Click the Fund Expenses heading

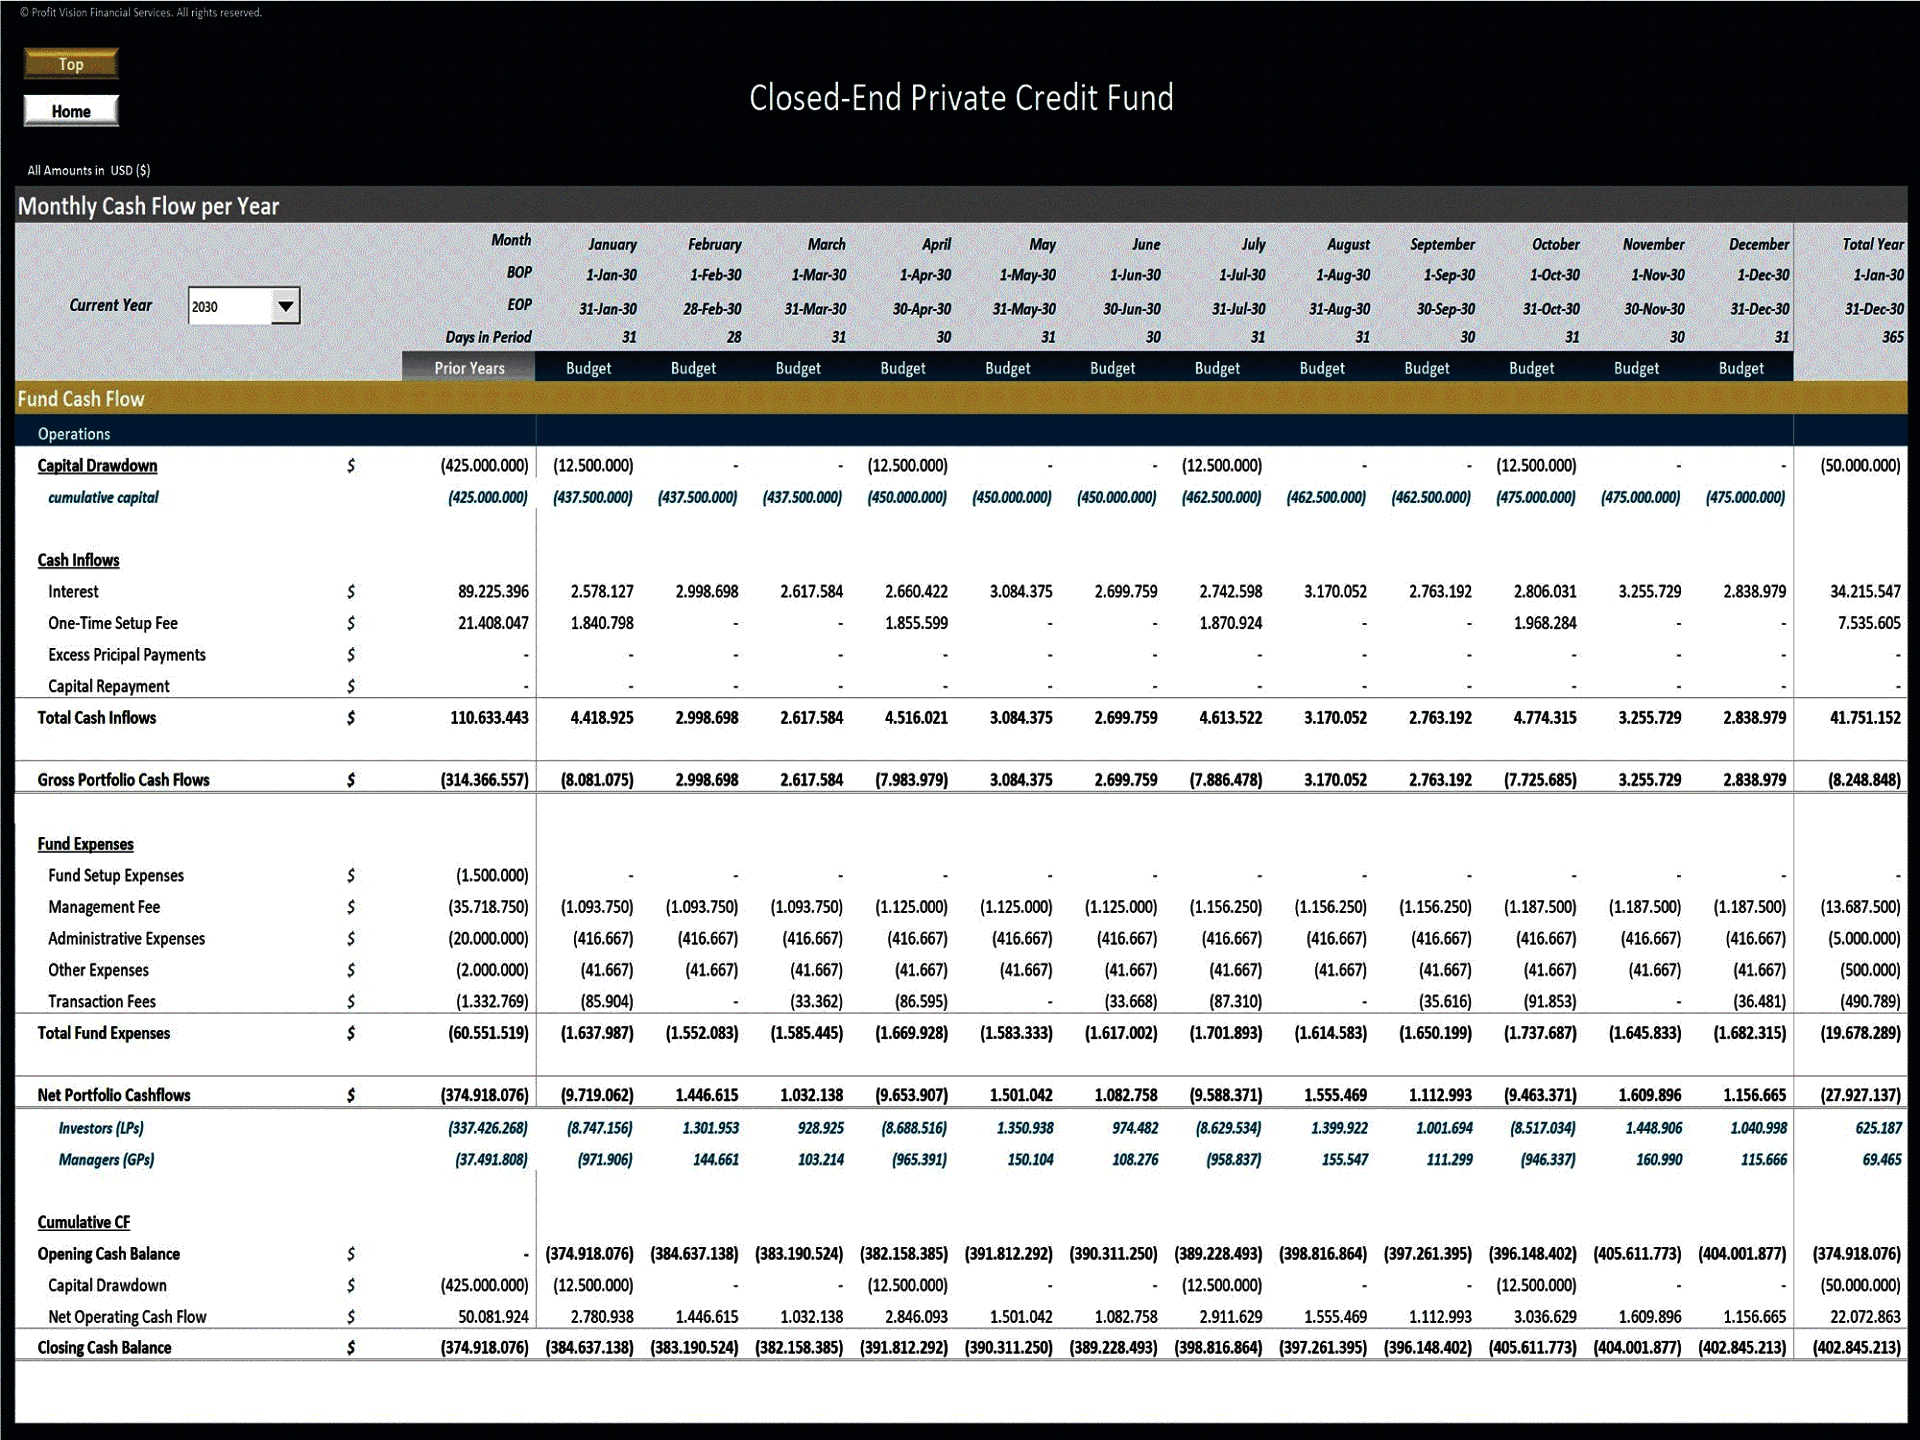[85, 844]
